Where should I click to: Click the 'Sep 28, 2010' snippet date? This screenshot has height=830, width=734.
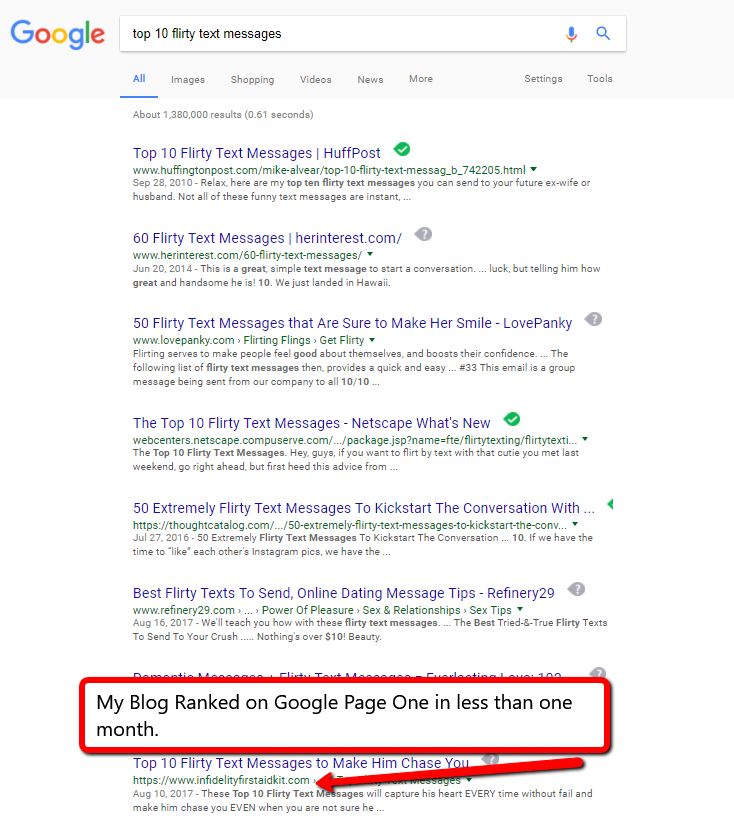click(162, 183)
